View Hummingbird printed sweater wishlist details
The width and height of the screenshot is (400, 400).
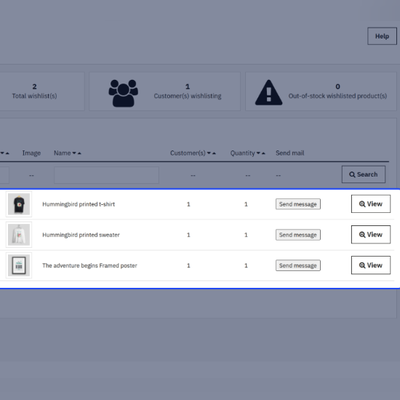pyautogui.click(x=371, y=235)
